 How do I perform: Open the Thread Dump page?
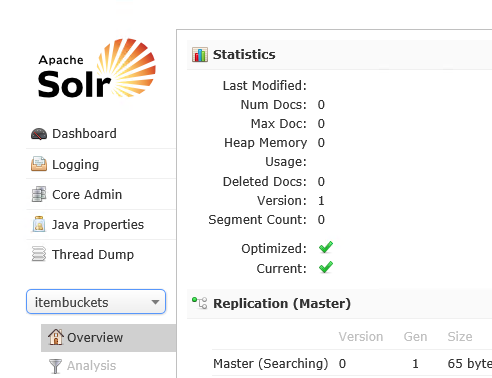pyautogui.click(x=101, y=254)
